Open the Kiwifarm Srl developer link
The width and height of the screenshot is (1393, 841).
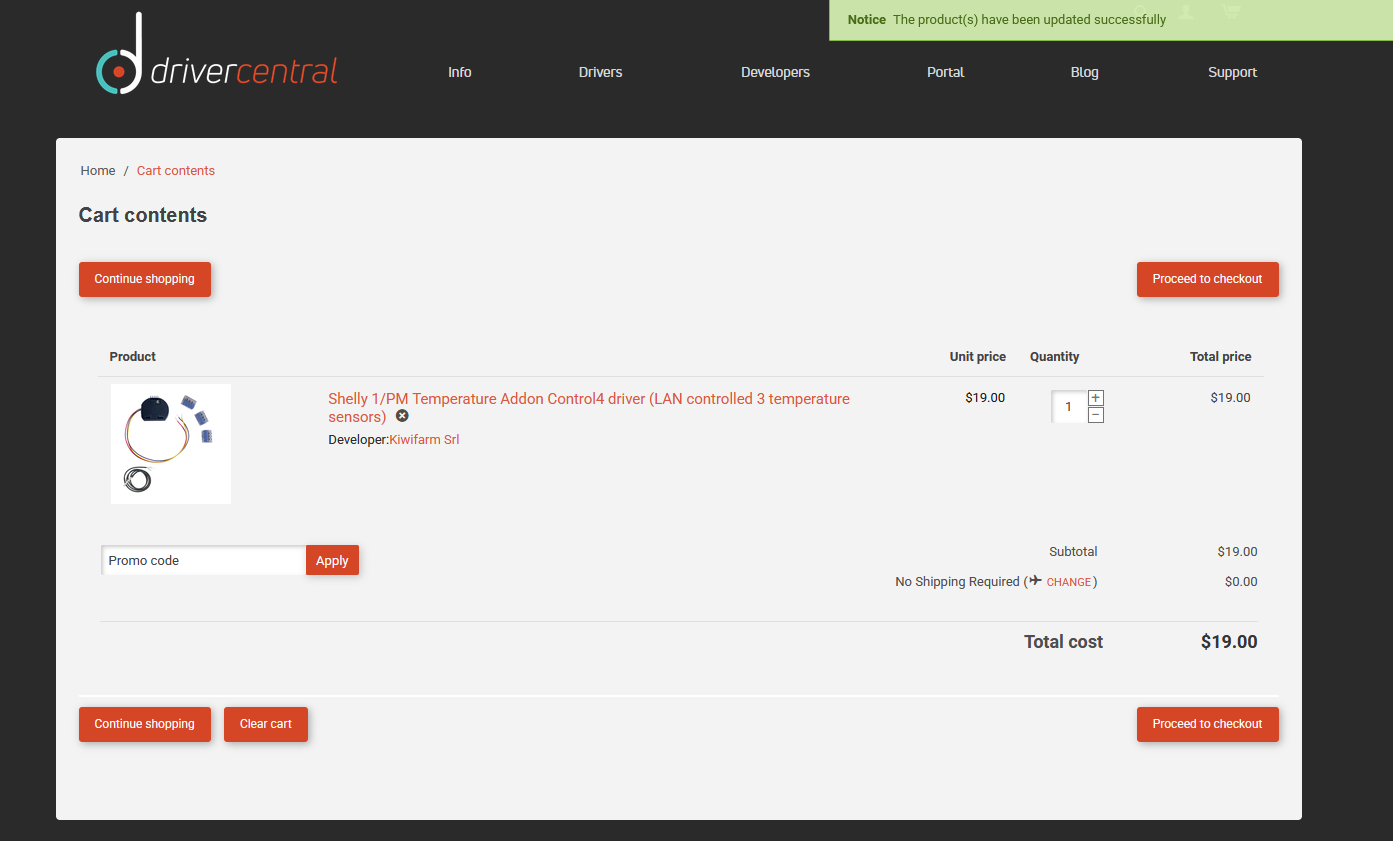click(x=424, y=440)
